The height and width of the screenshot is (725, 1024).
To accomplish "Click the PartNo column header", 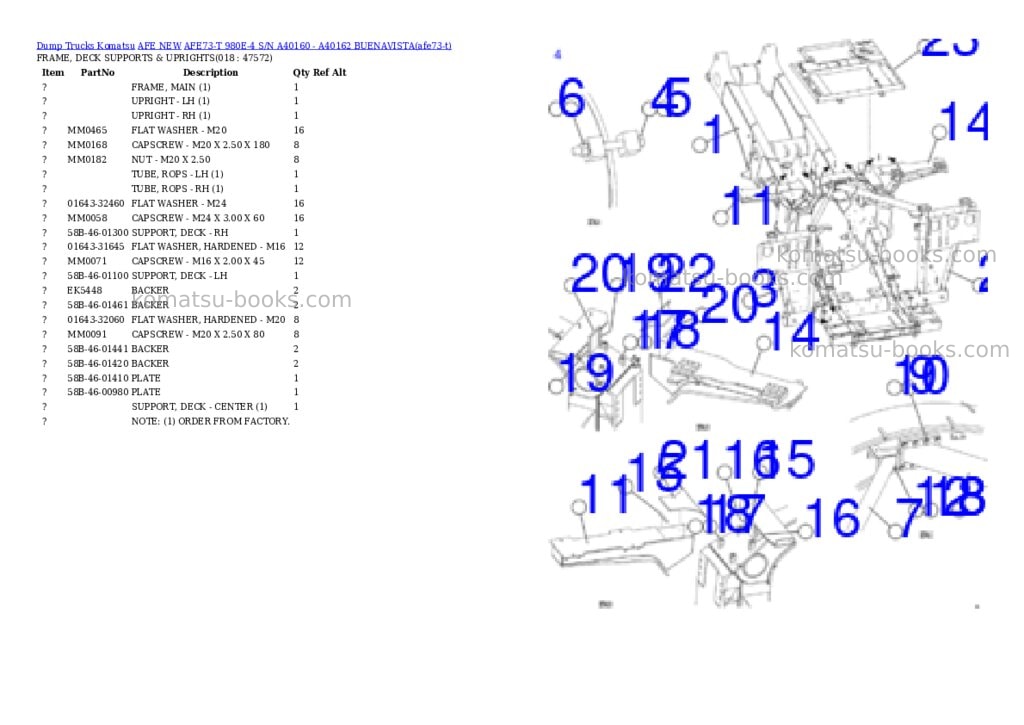I will pos(97,72).
